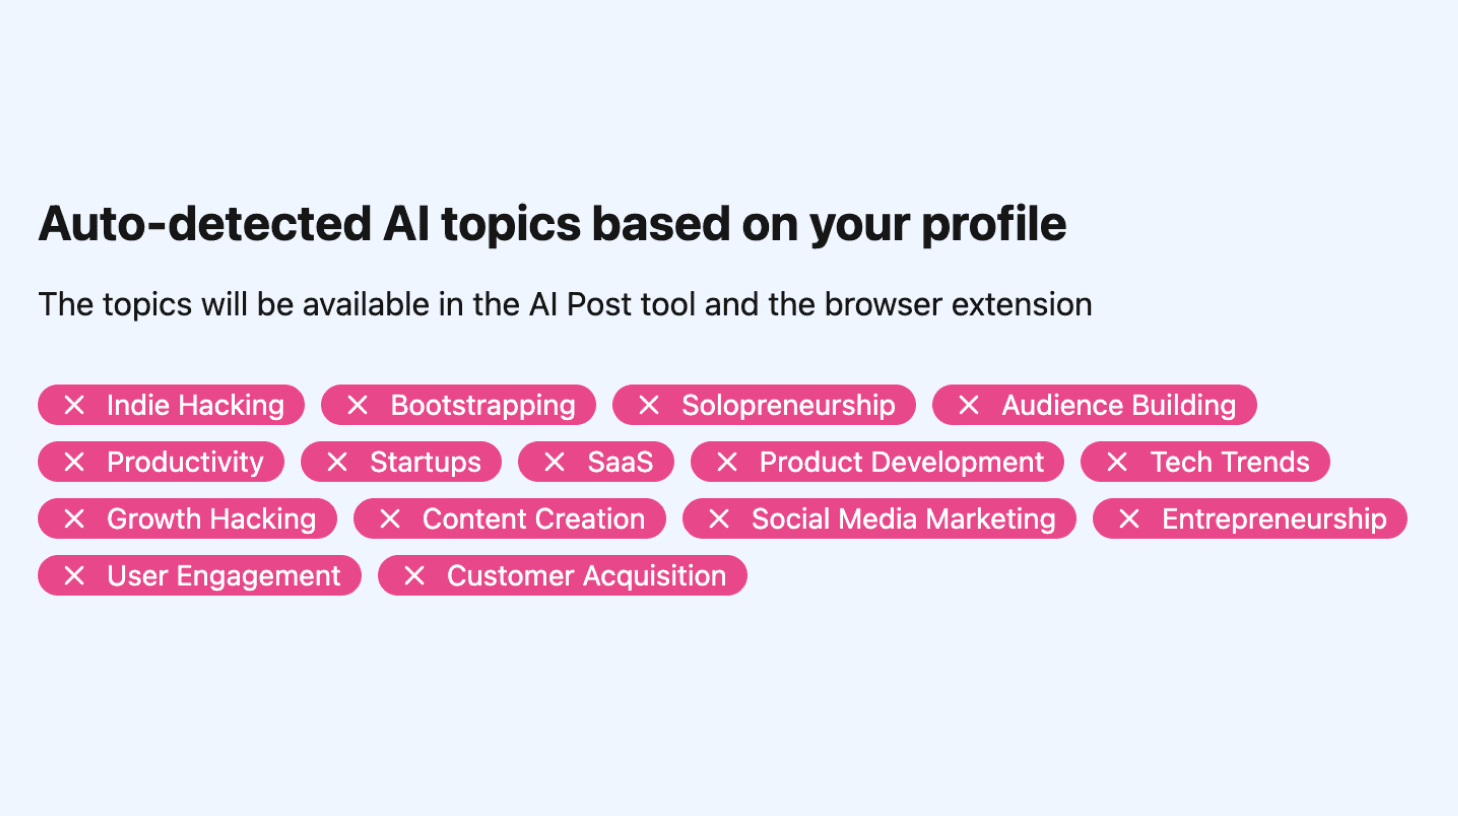Select the SaaS topic tag
This screenshot has width=1458, height=816.
[595, 462]
